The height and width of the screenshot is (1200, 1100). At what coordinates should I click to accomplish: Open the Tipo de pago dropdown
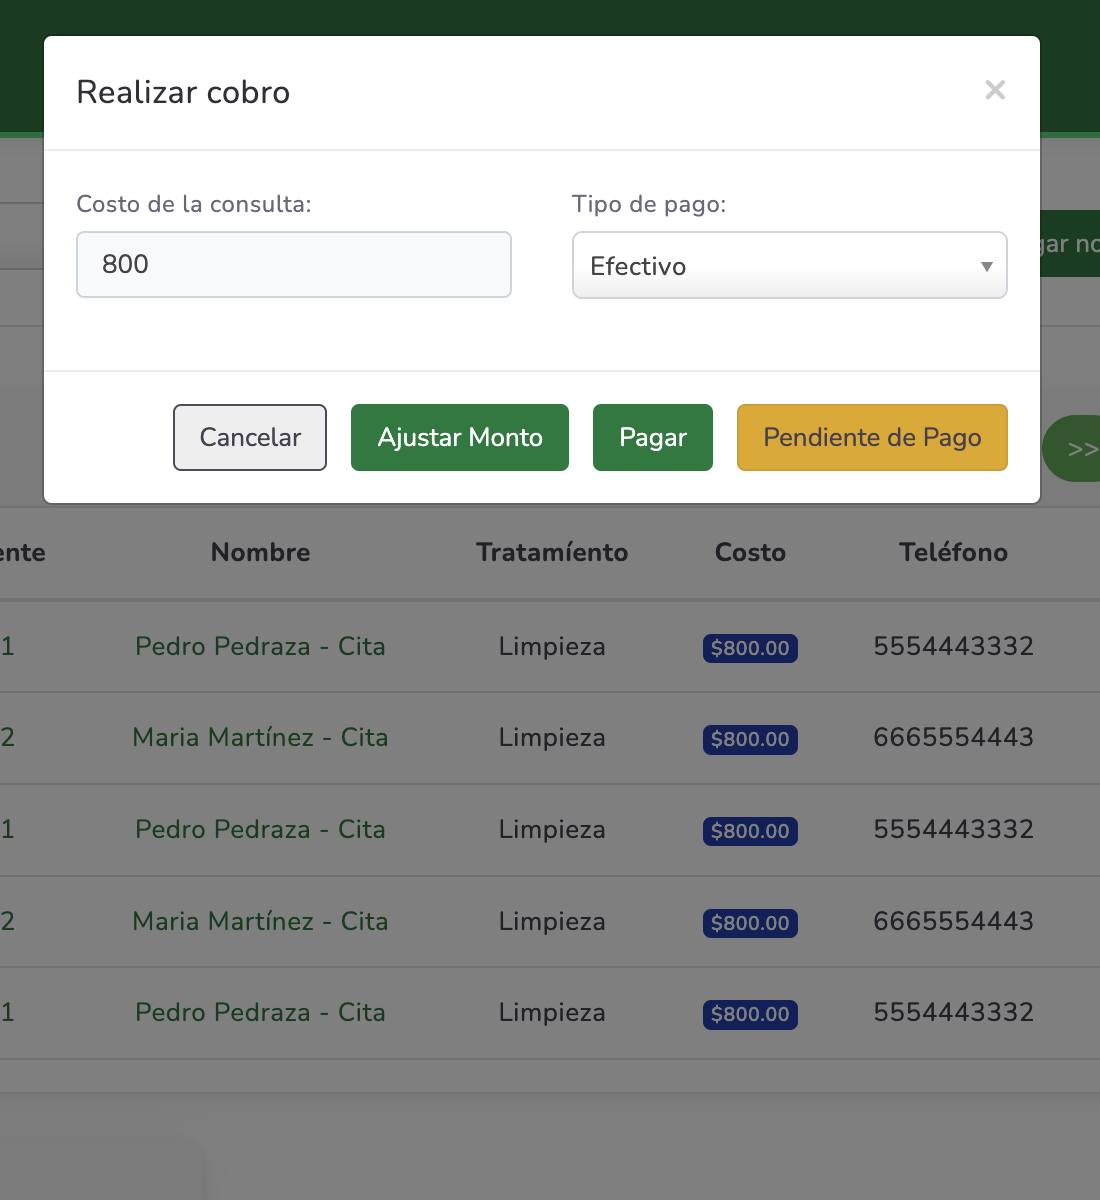[x=789, y=266]
